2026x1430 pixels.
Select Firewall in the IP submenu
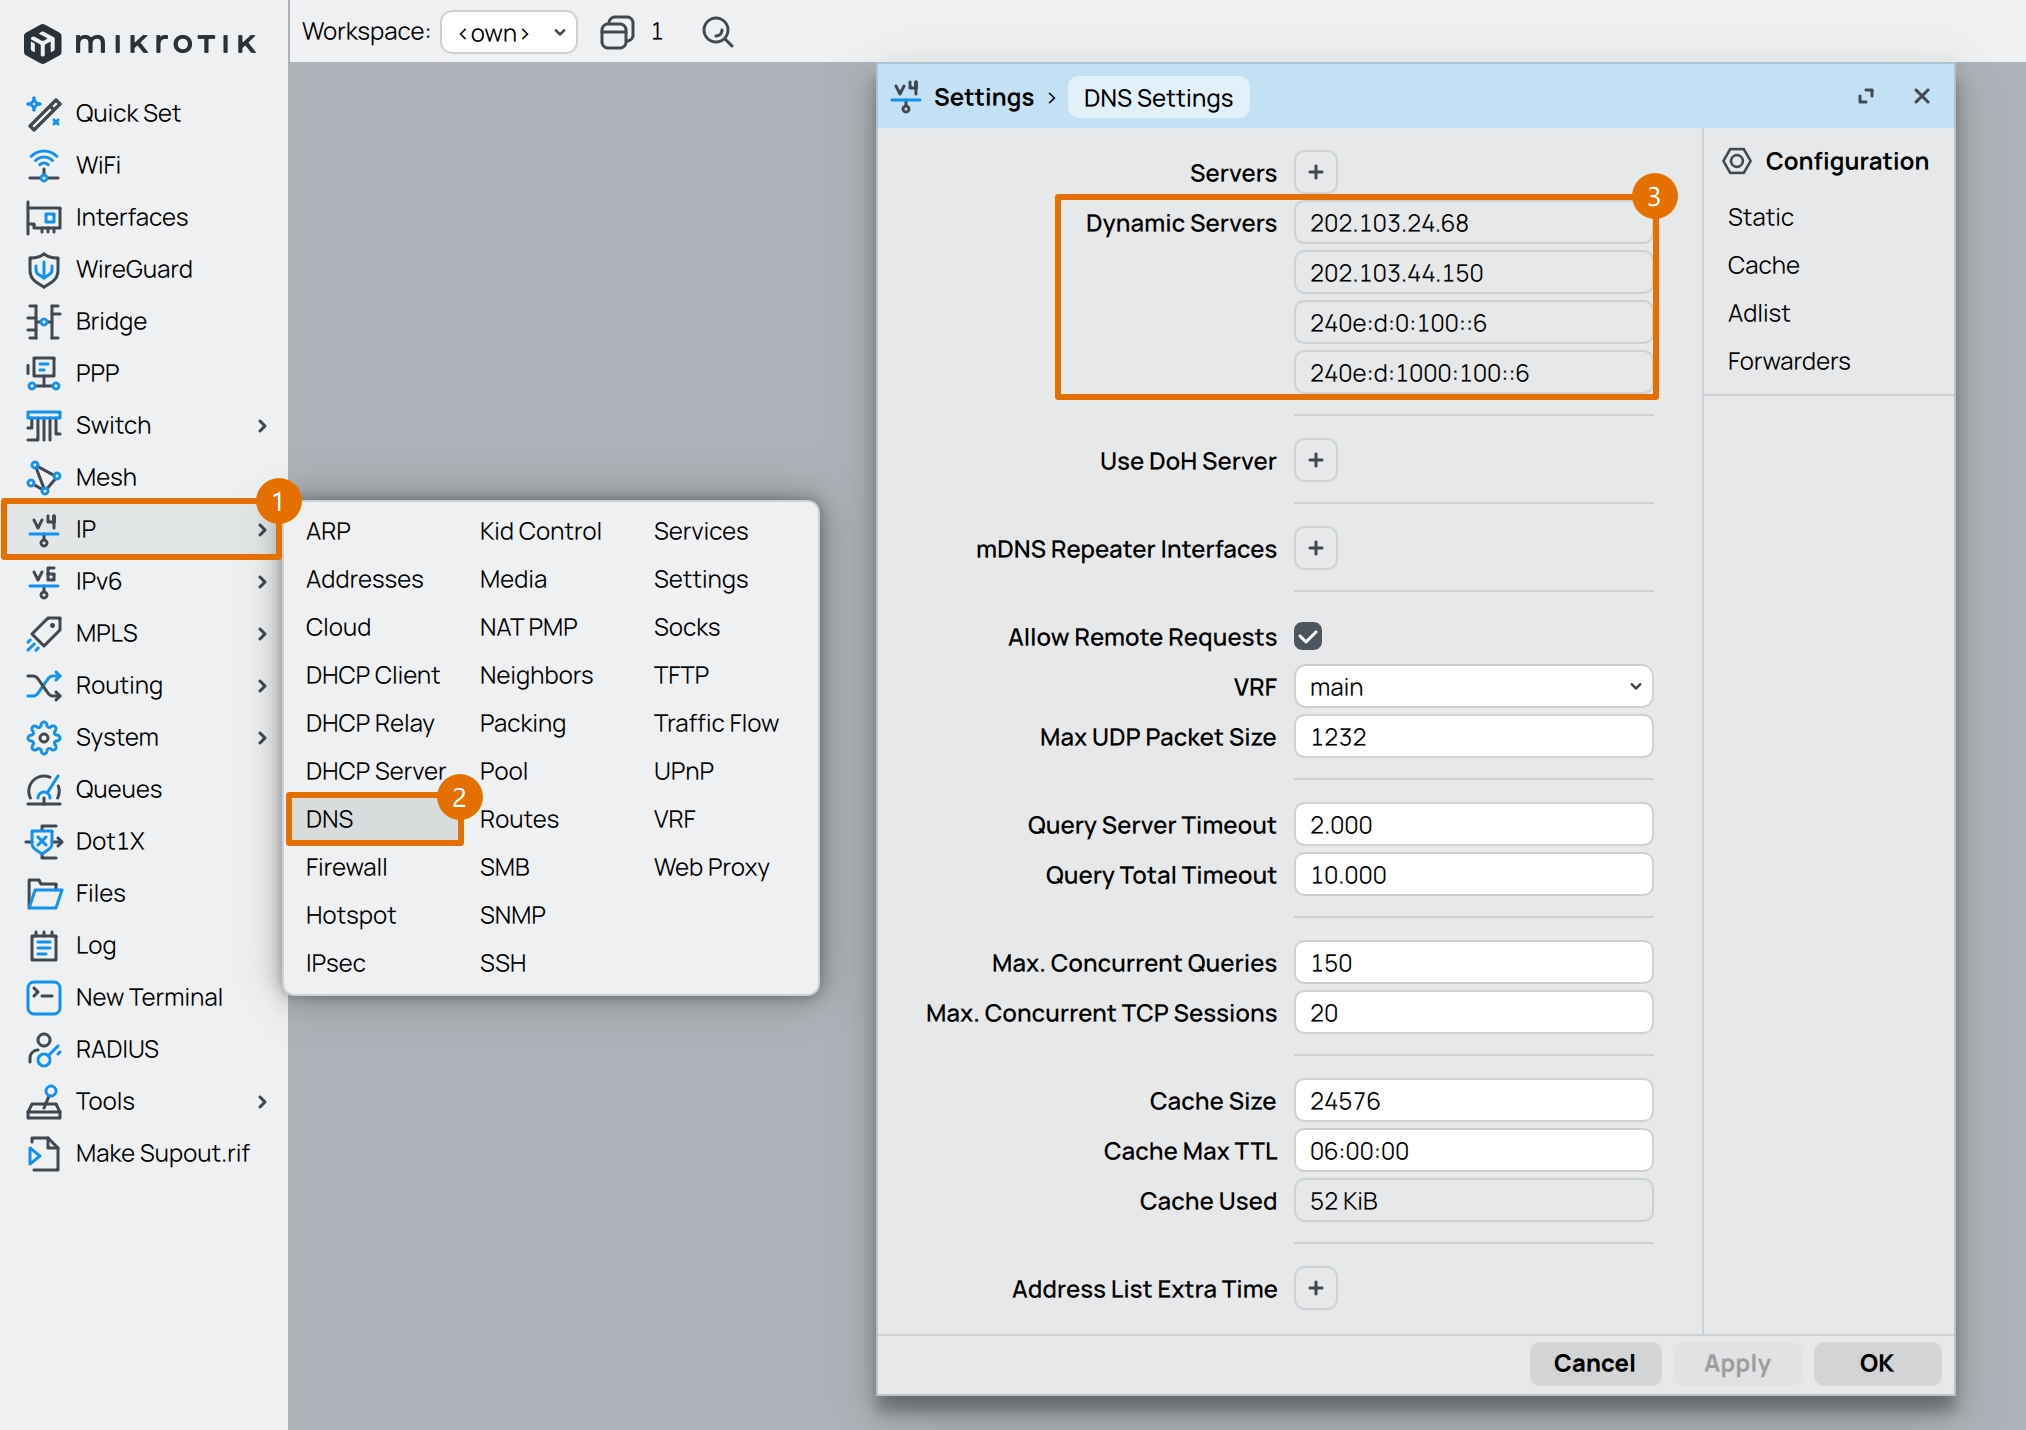pos(346,867)
